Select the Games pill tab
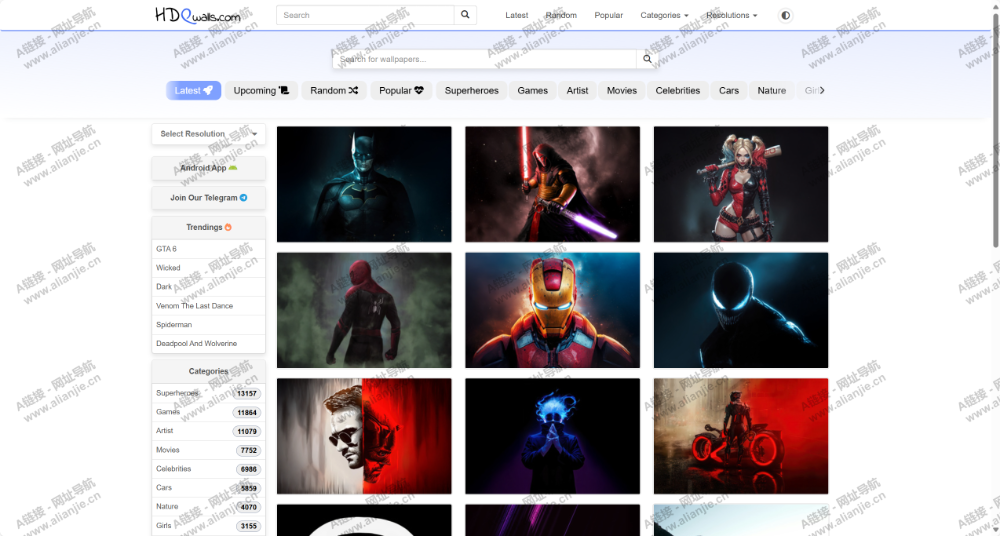The width and height of the screenshot is (1000, 536). pos(533,91)
